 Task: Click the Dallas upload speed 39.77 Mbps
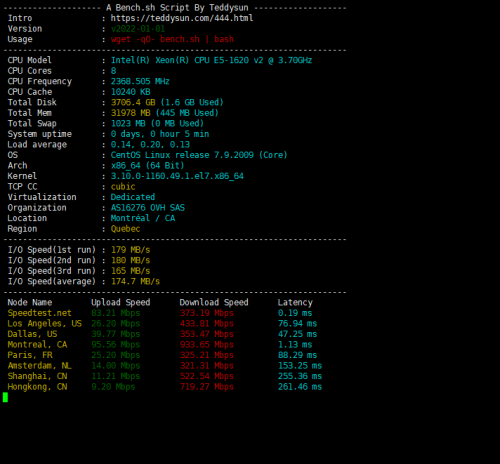tap(116, 334)
